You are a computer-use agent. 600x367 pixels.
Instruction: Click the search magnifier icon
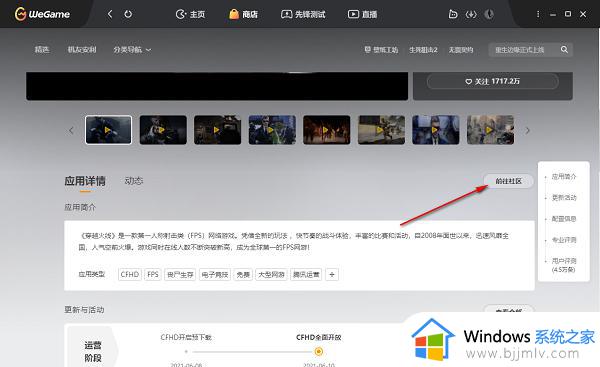point(564,49)
